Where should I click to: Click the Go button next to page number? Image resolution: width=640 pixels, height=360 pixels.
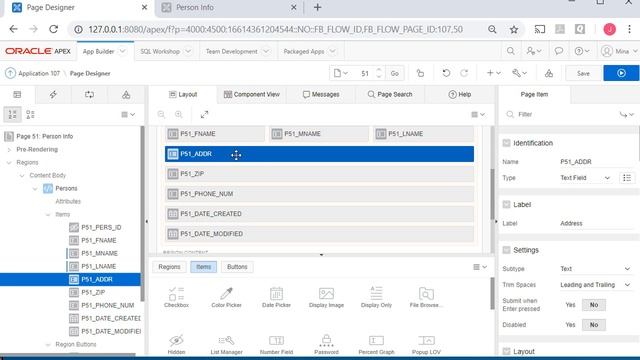395,73
